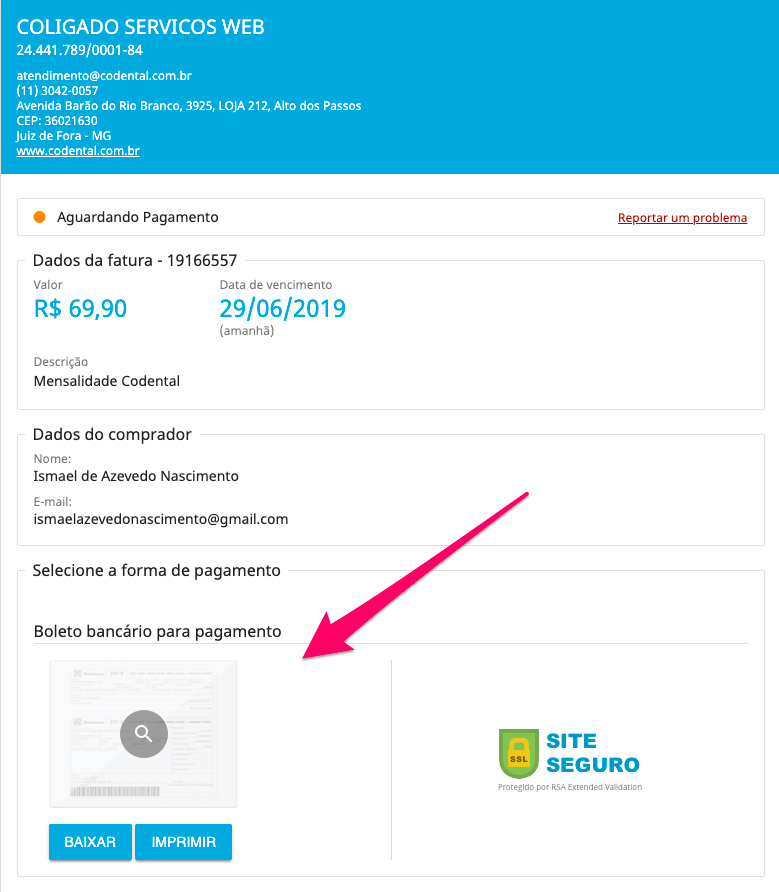Download the boleto with BAIXAR button
The height and width of the screenshot is (892, 779).
click(90, 842)
